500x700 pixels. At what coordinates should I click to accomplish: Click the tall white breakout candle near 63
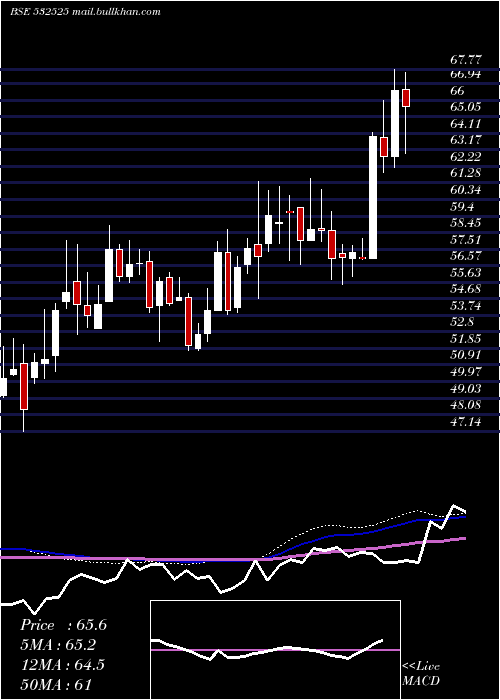coord(373,197)
